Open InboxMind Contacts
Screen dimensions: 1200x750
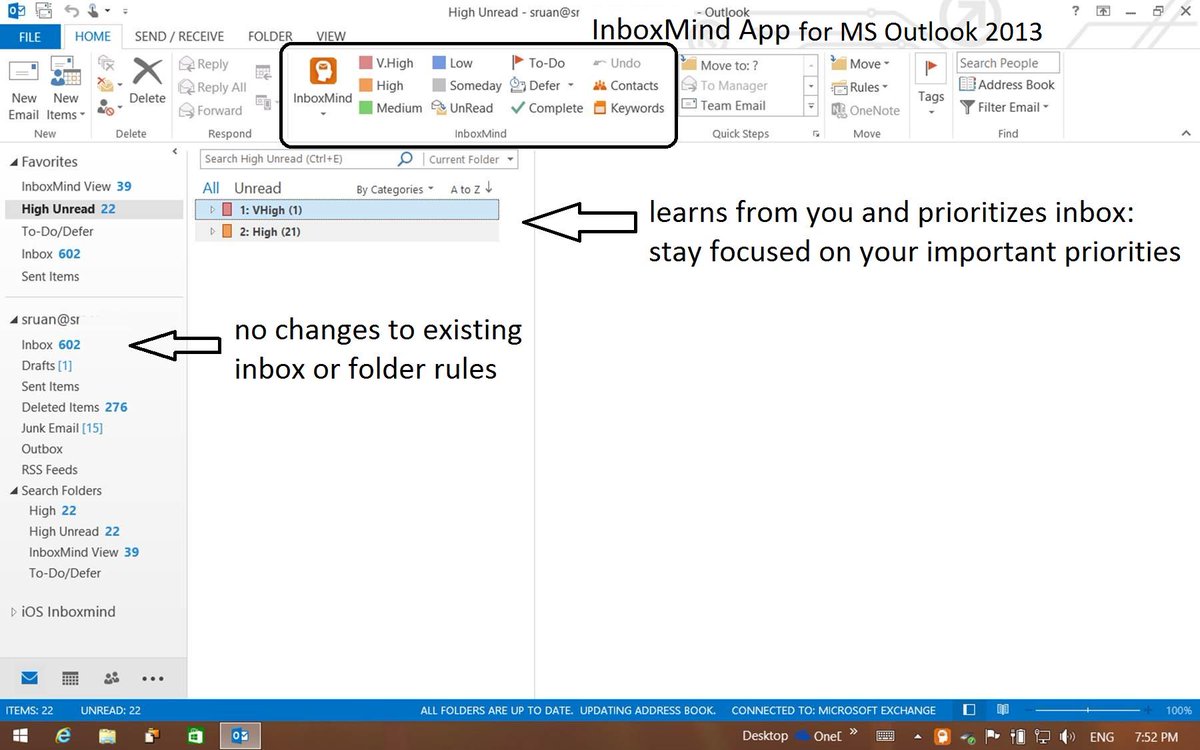(626, 86)
